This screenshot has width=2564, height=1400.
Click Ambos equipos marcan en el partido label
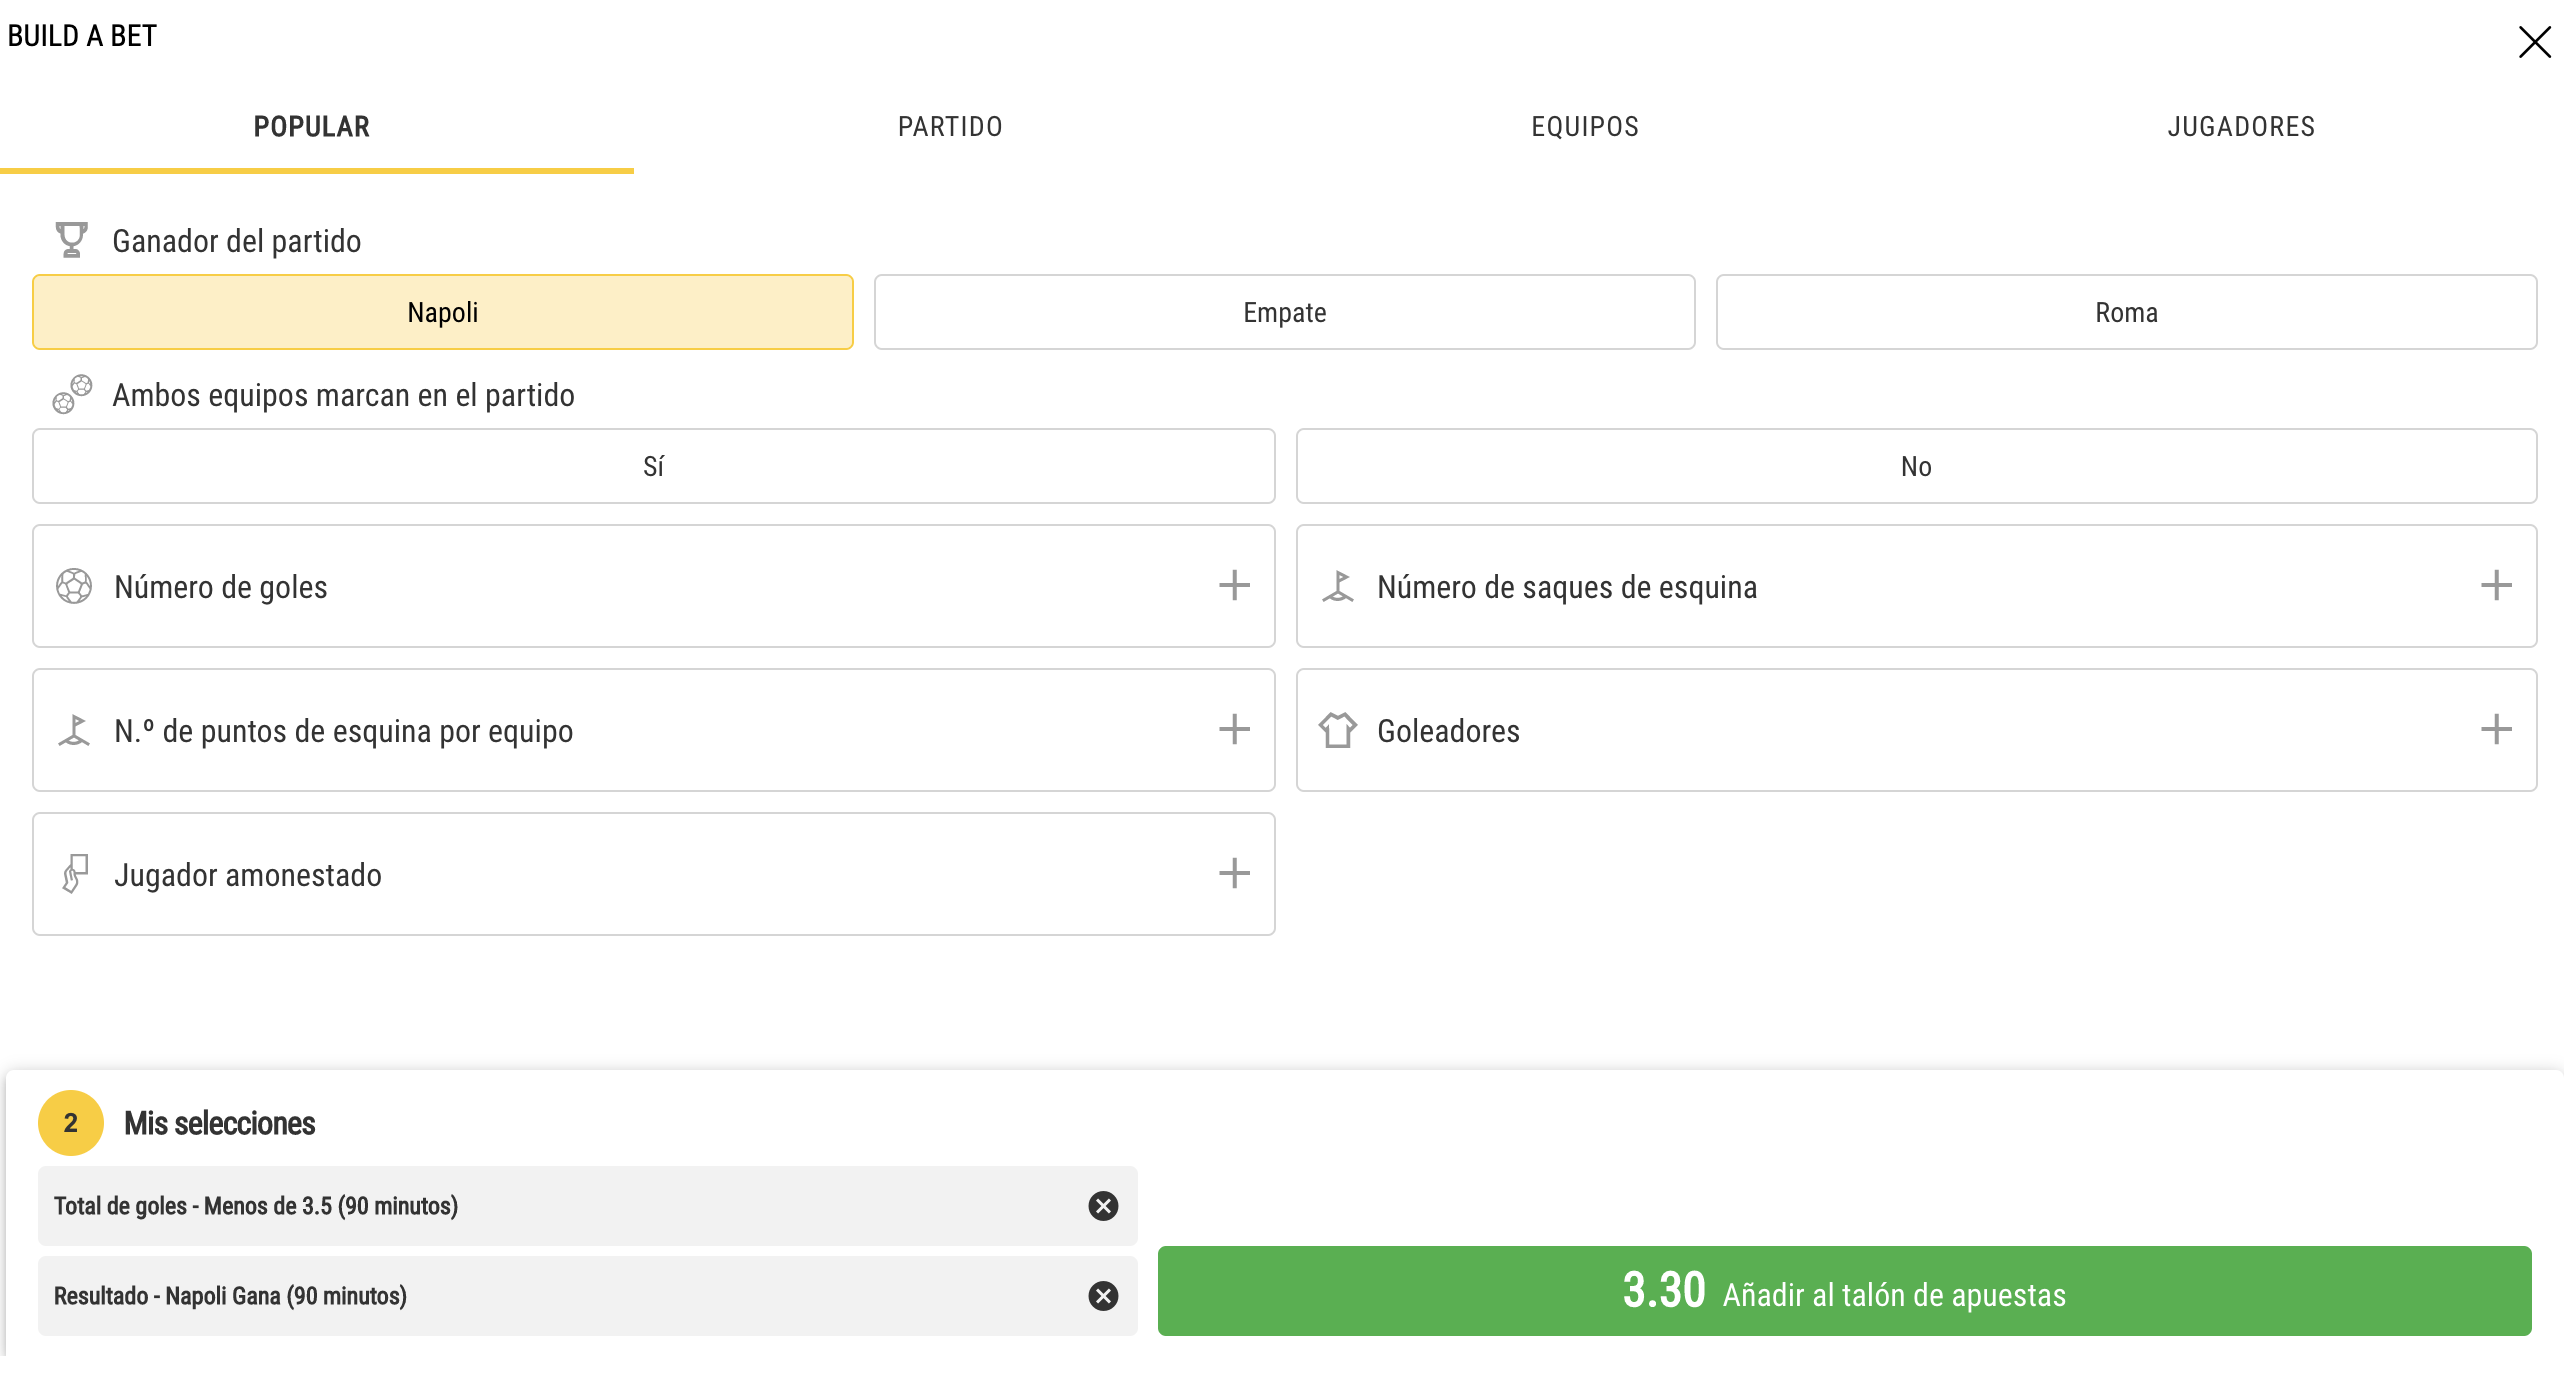344,395
